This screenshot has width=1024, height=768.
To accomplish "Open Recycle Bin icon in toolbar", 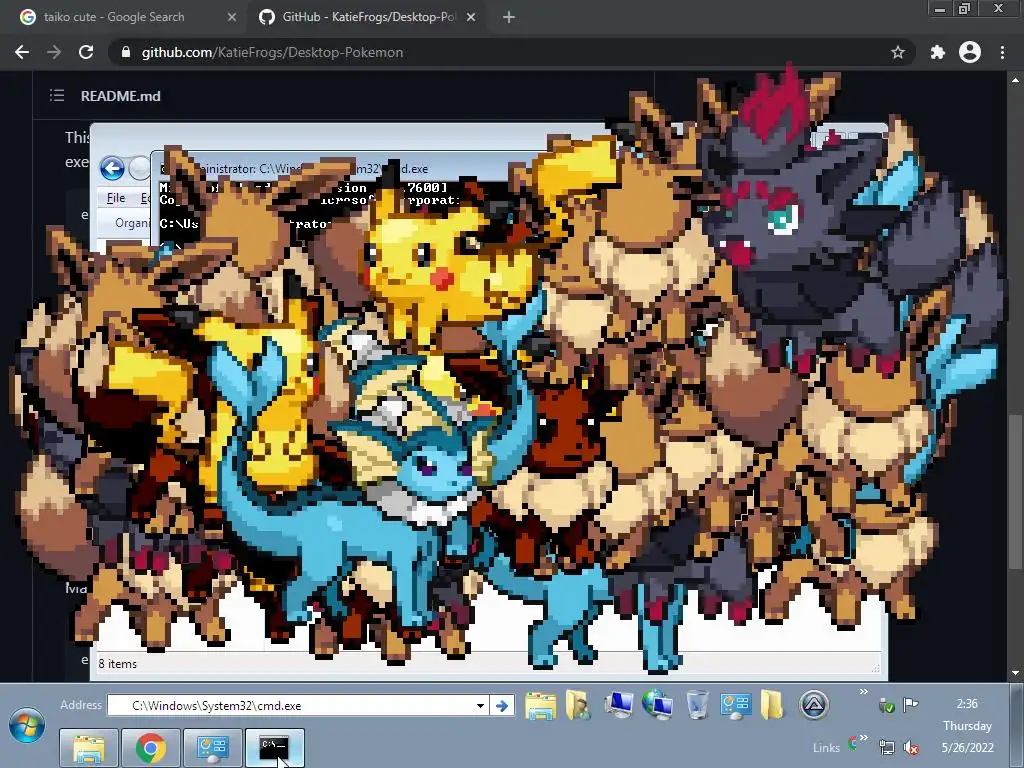I will (x=697, y=705).
